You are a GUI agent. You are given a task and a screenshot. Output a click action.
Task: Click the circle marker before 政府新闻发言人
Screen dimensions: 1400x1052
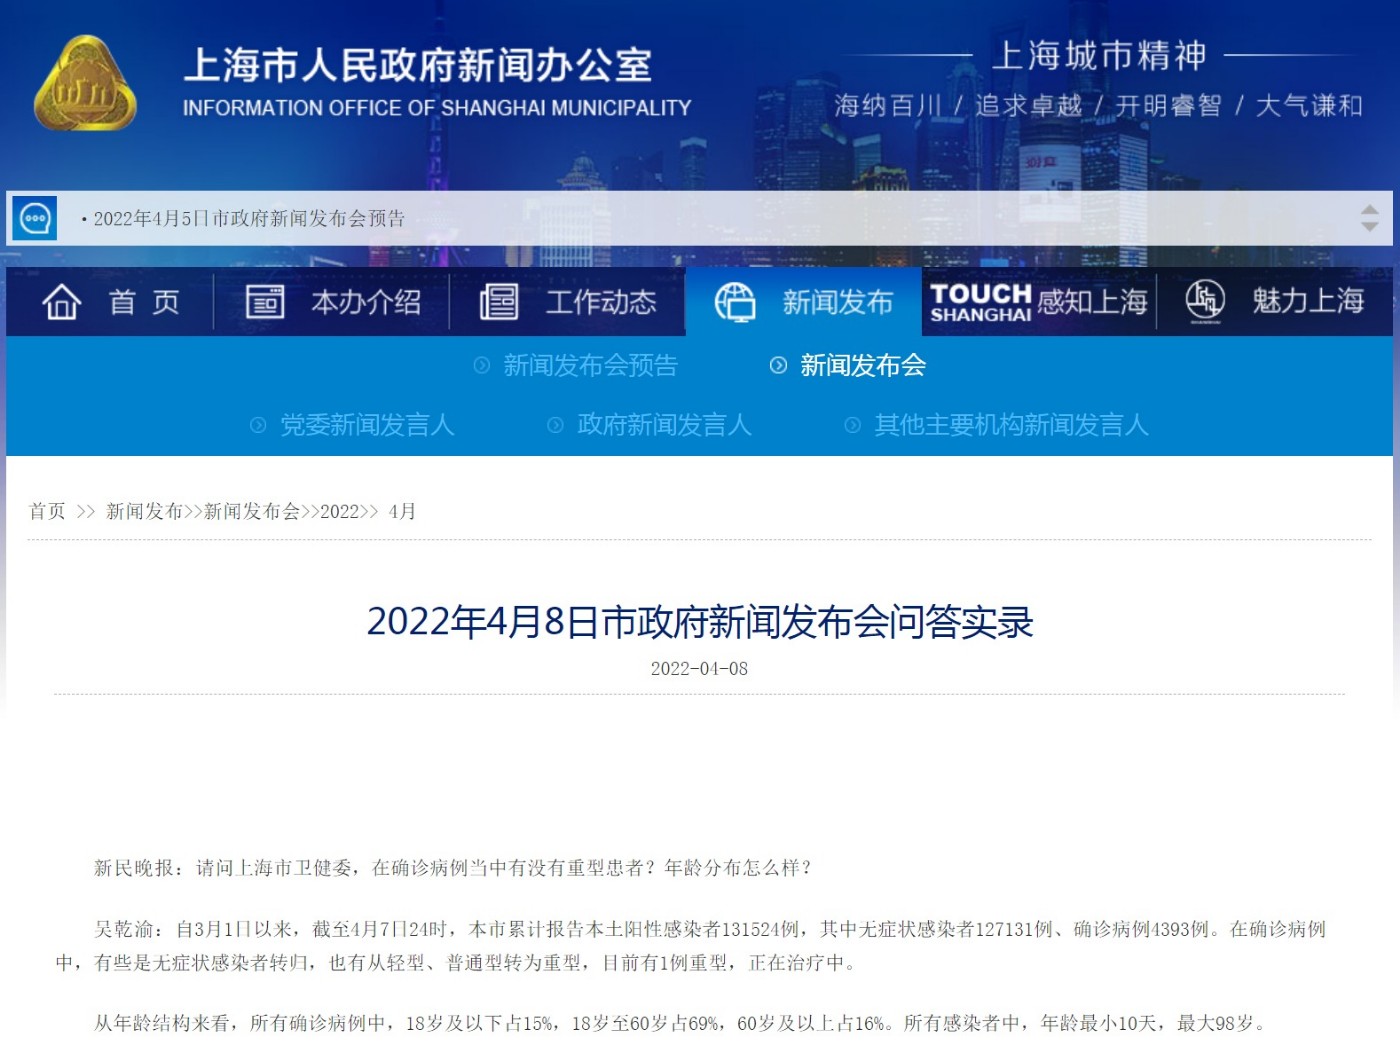[554, 425]
